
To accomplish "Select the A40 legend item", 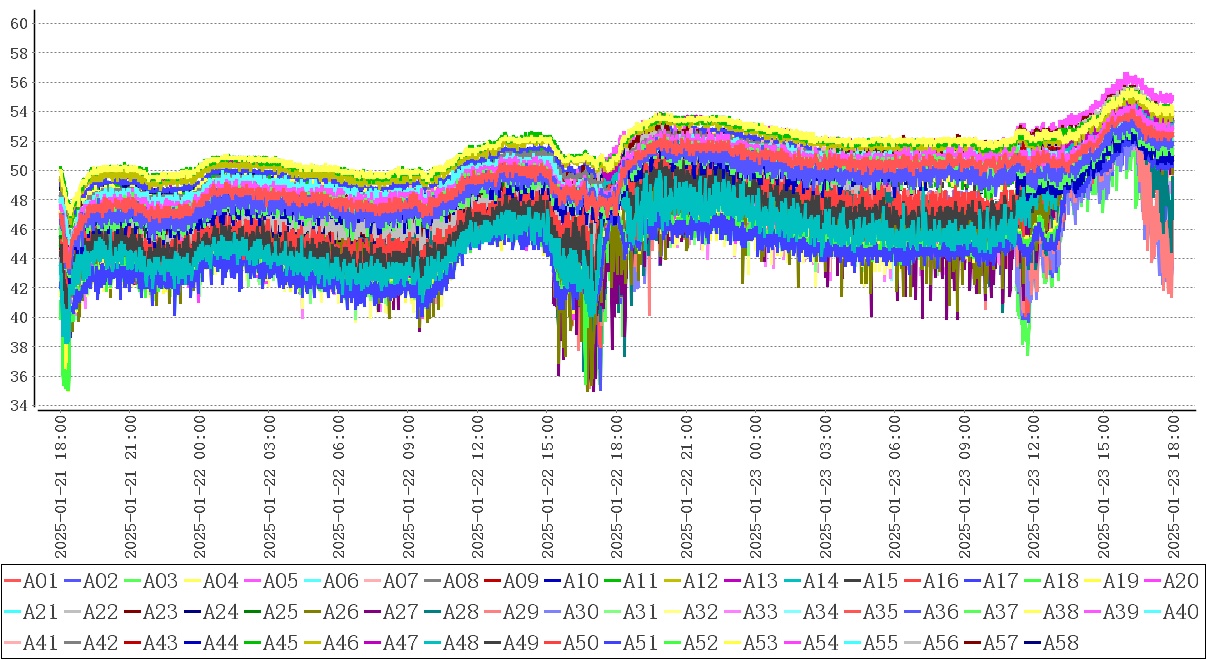I will coord(1180,611).
